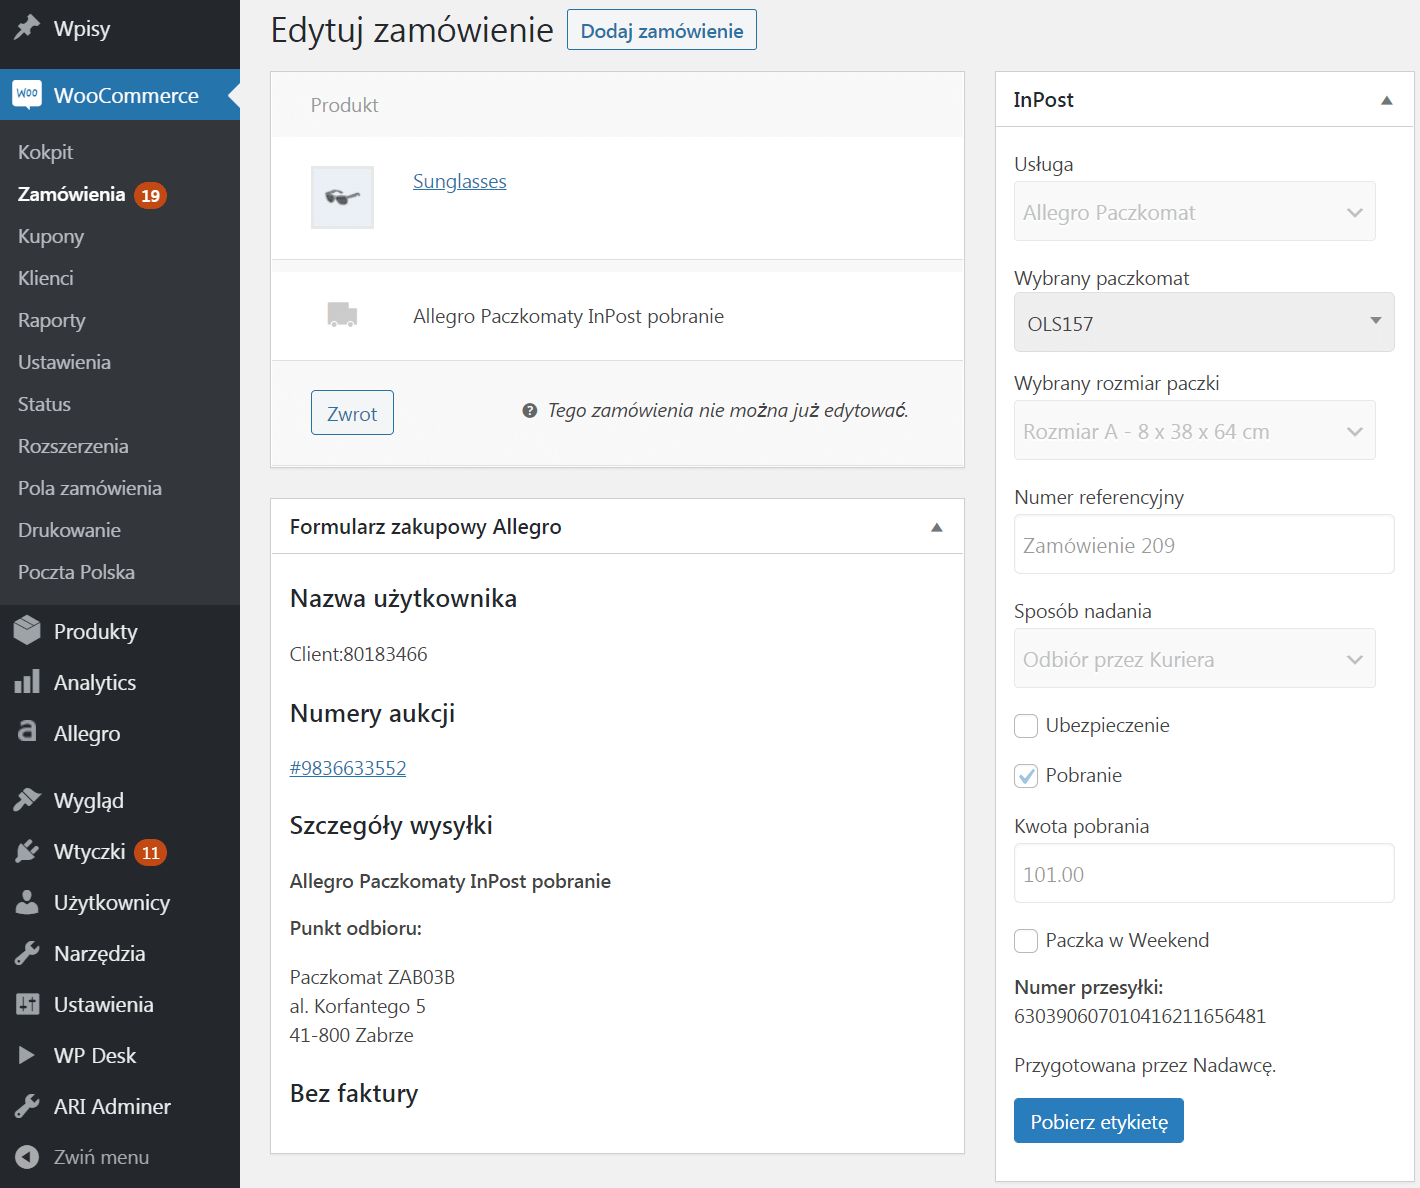1420x1188 pixels.
Task: Click the Allegro letter icon in sidebar
Action: (27, 732)
